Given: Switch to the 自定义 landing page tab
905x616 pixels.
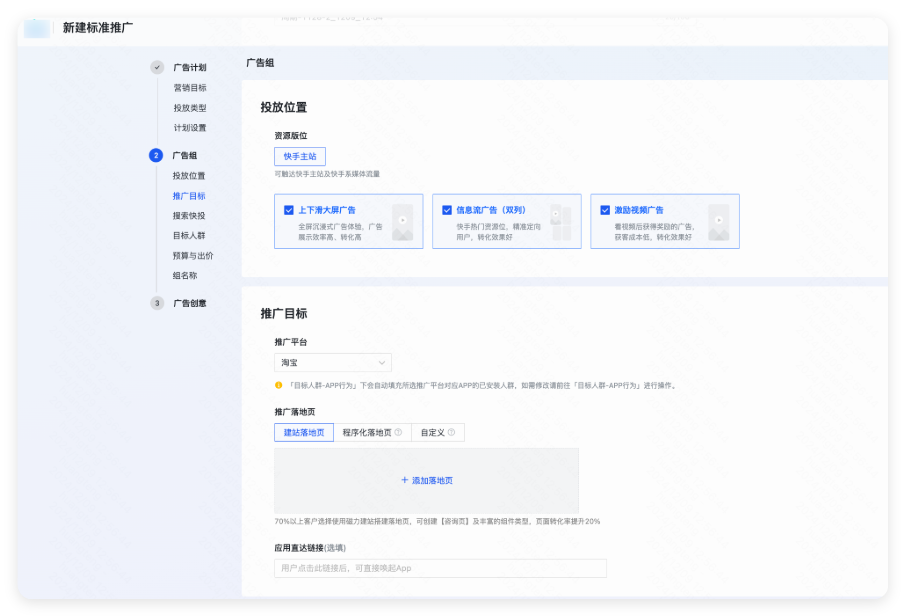Looking at the screenshot, I should (437, 432).
